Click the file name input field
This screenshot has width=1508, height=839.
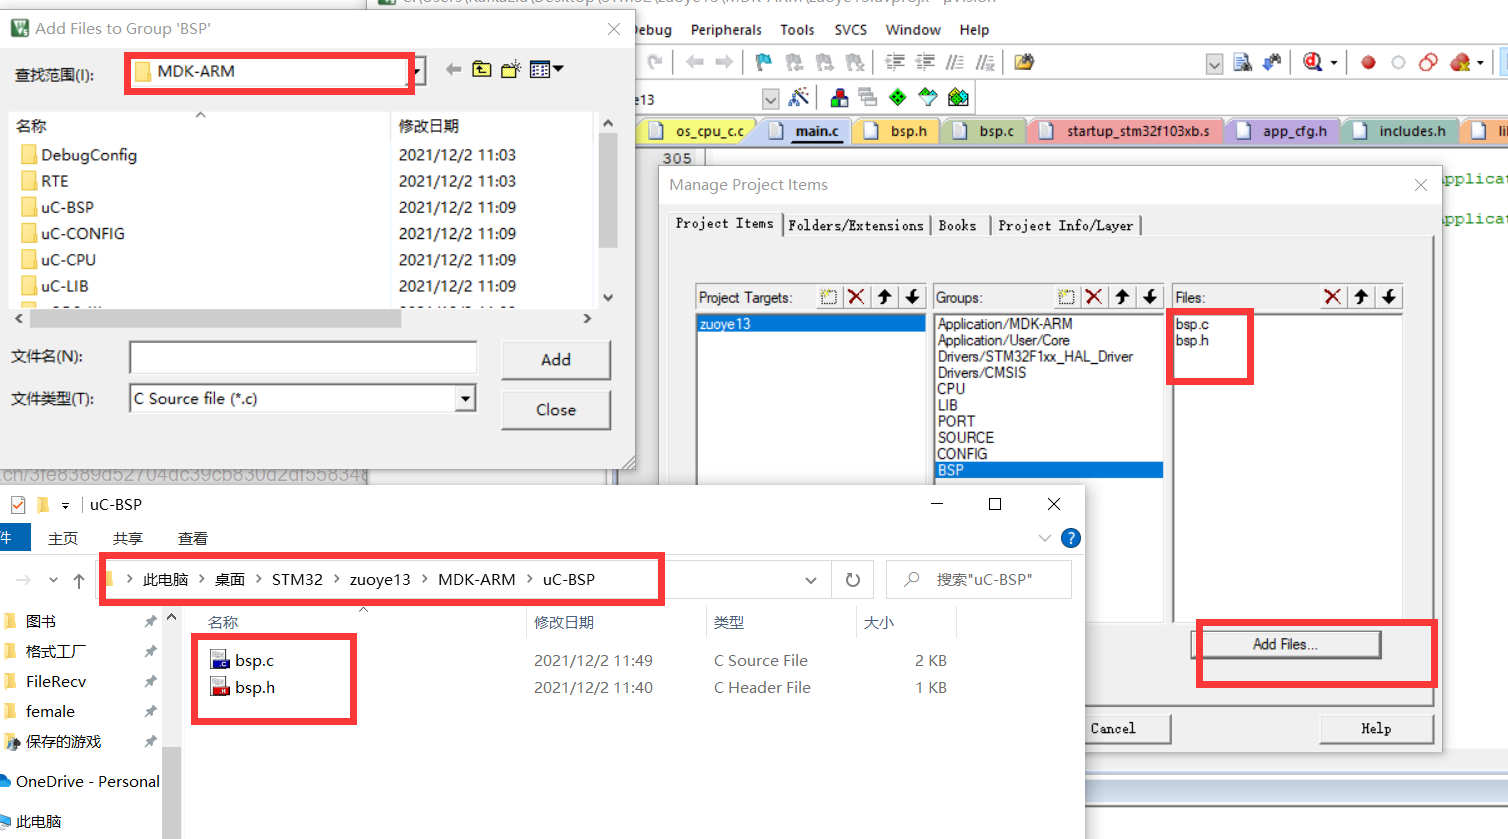[x=303, y=357]
